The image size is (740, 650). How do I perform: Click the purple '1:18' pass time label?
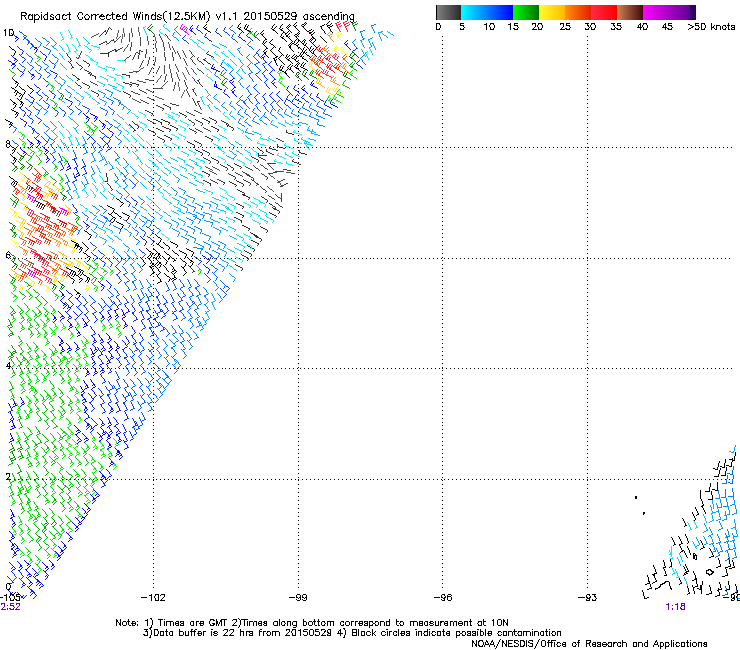click(675, 607)
